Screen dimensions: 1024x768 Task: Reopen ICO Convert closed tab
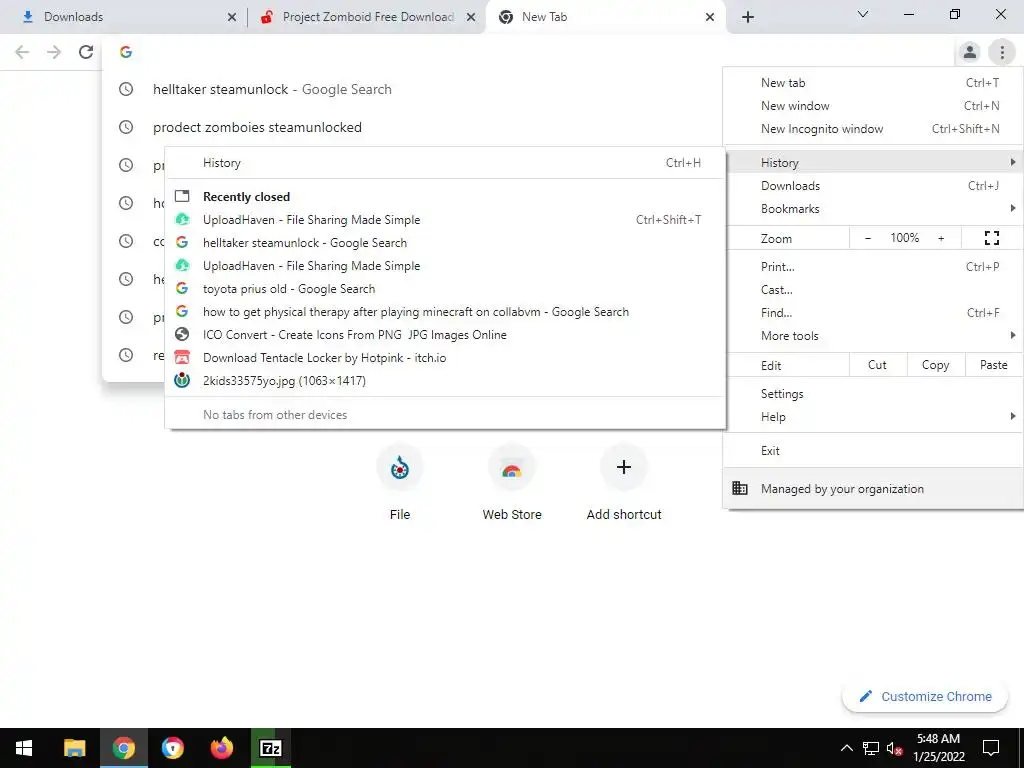click(445, 335)
